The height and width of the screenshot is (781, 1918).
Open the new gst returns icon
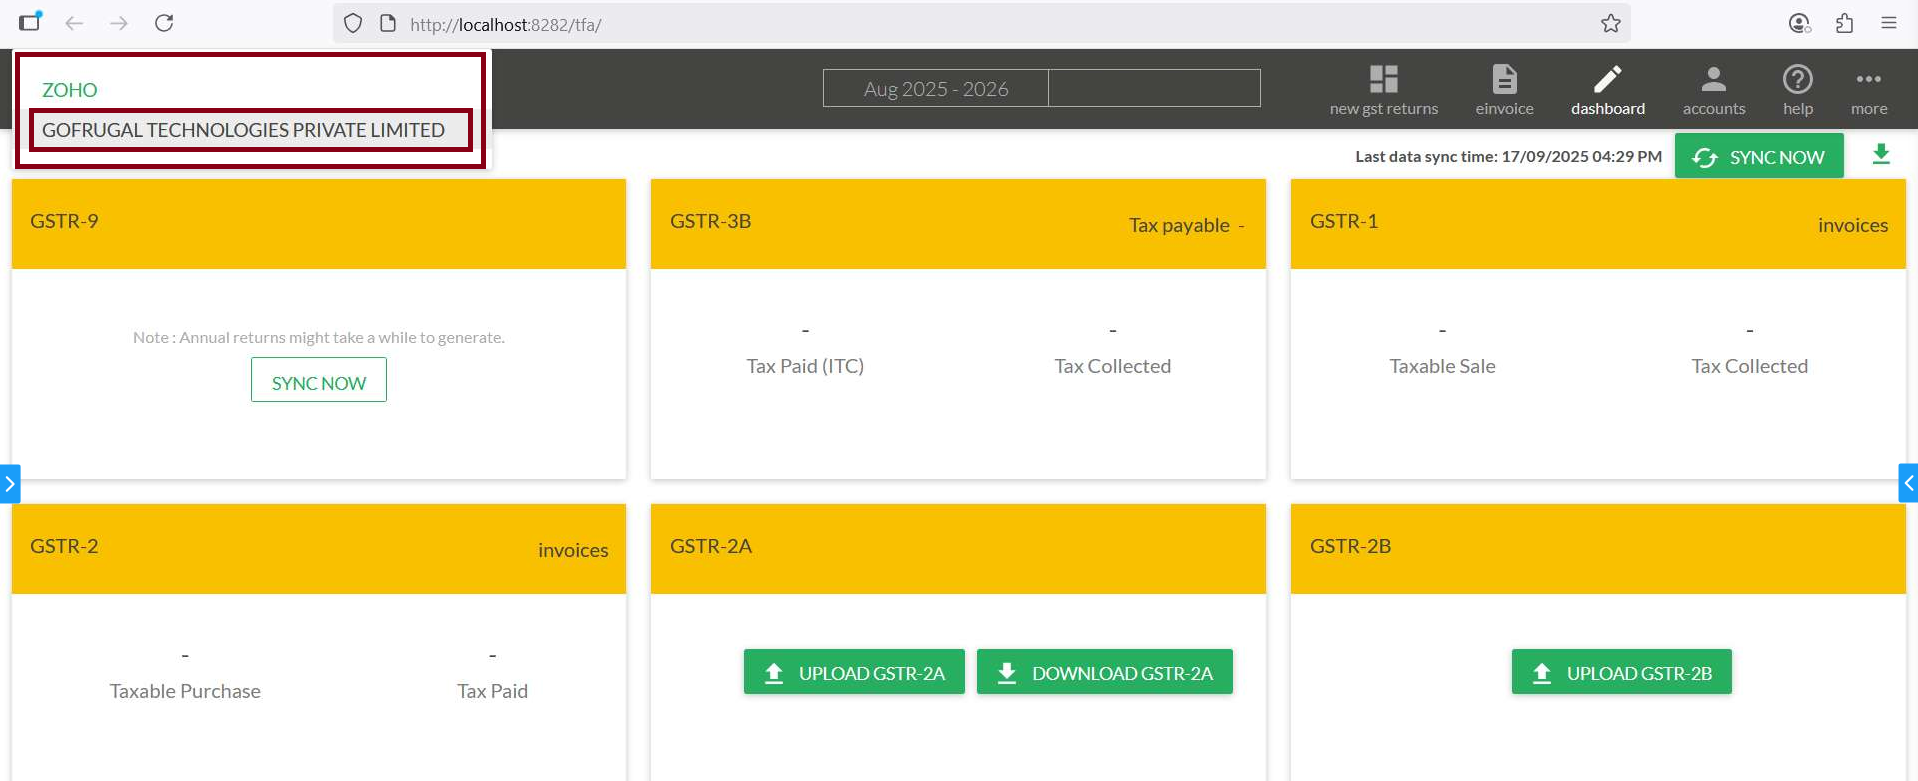tap(1383, 79)
